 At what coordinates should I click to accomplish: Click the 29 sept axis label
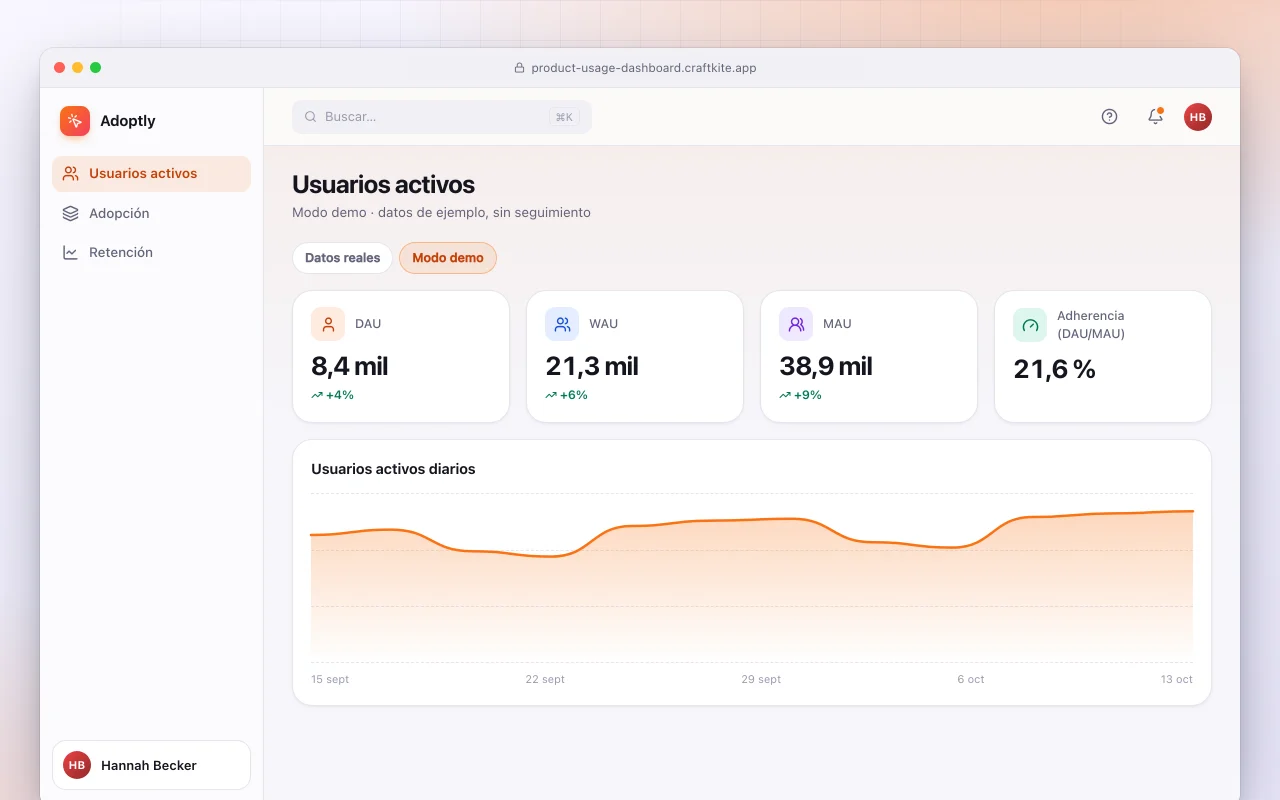761,679
